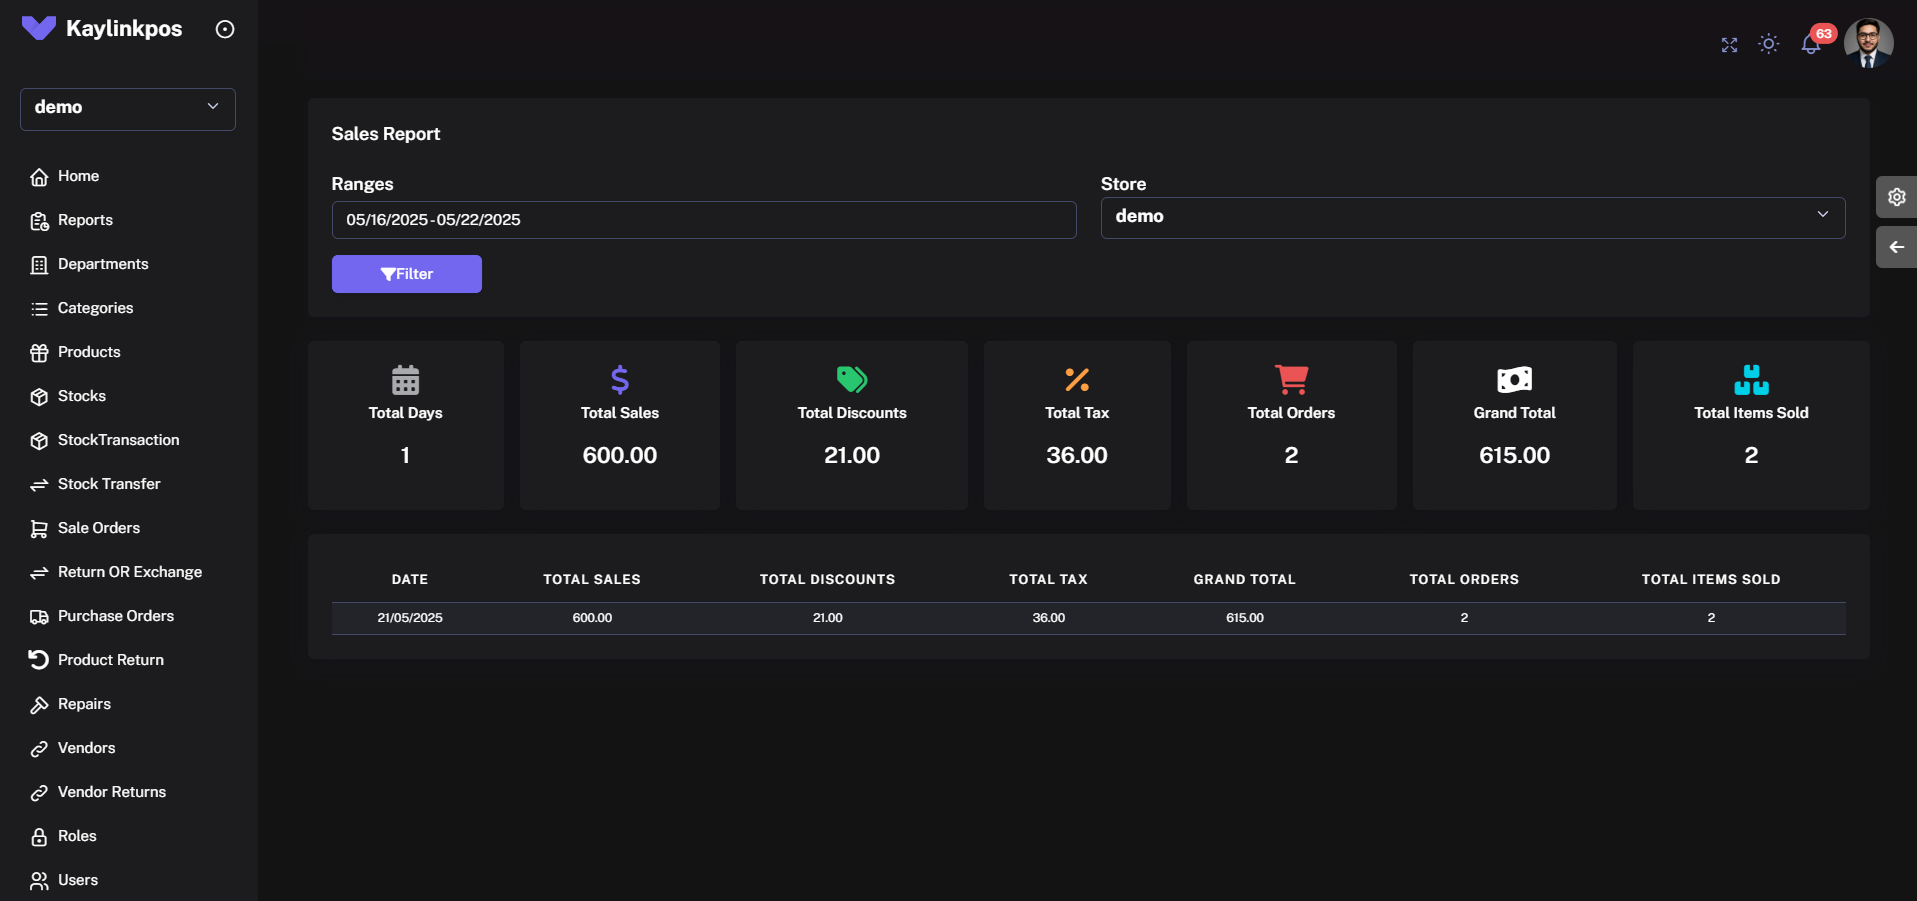
Task: Click the left arrow side tab
Action: (x=1896, y=247)
